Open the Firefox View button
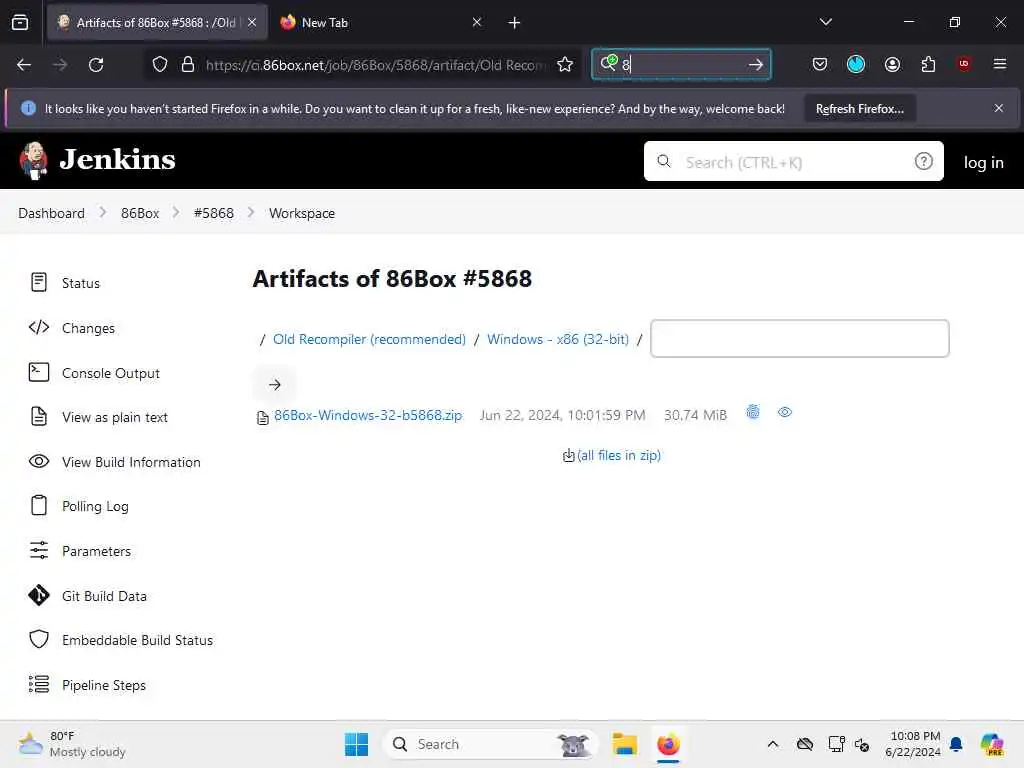This screenshot has height=768, width=1024. click(20, 22)
